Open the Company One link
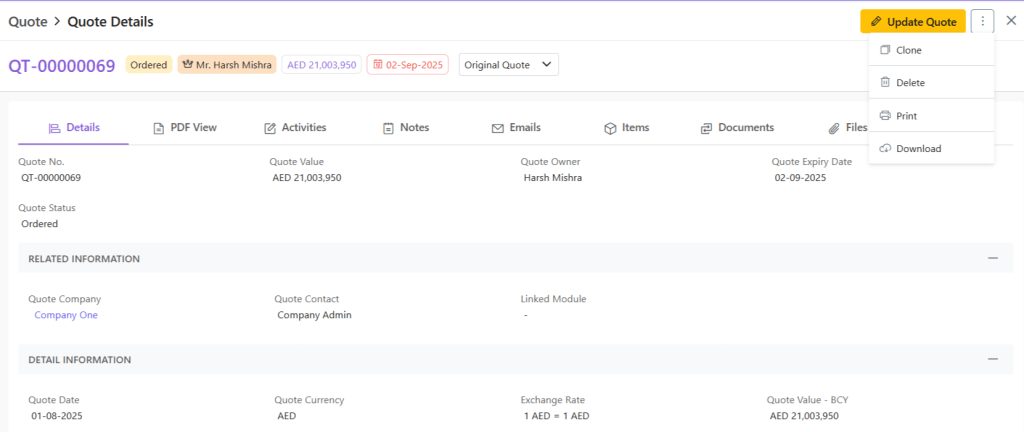This screenshot has height=432, width=1024. (x=66, y=315)
